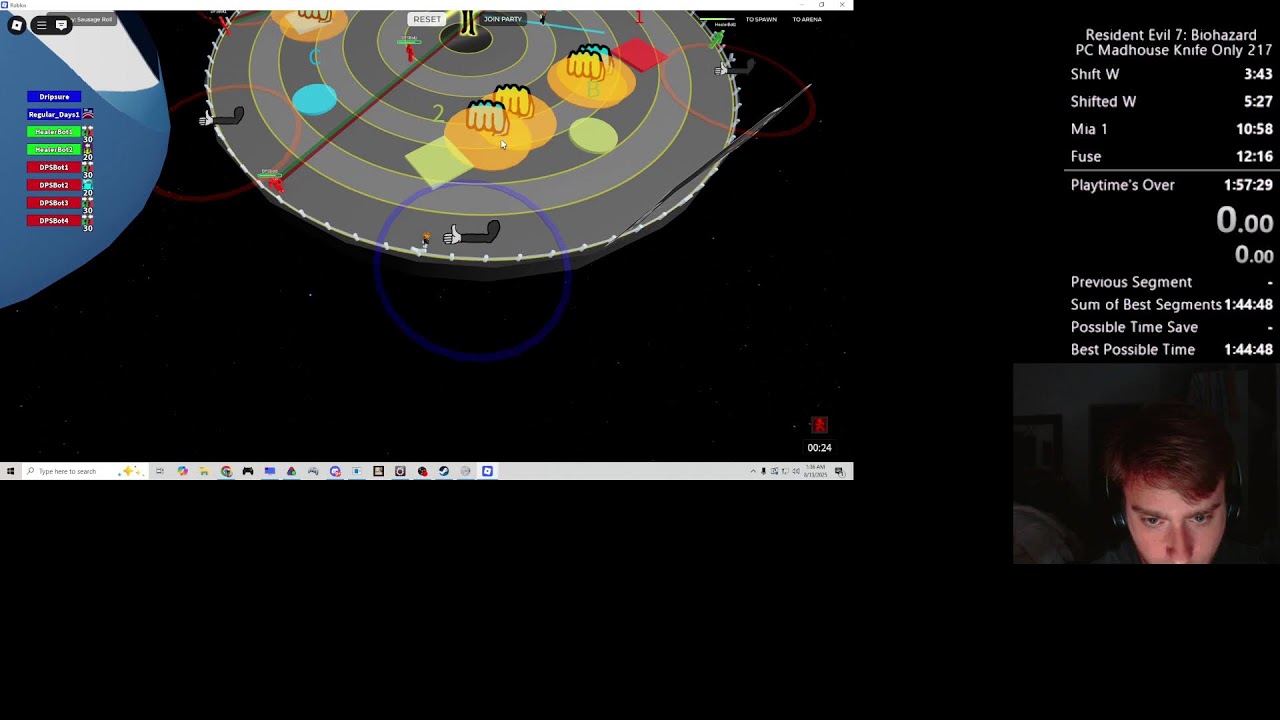Click the webcam feed thumbnail
Screen dimensions: 1280x720
[x=1146, y=464]
